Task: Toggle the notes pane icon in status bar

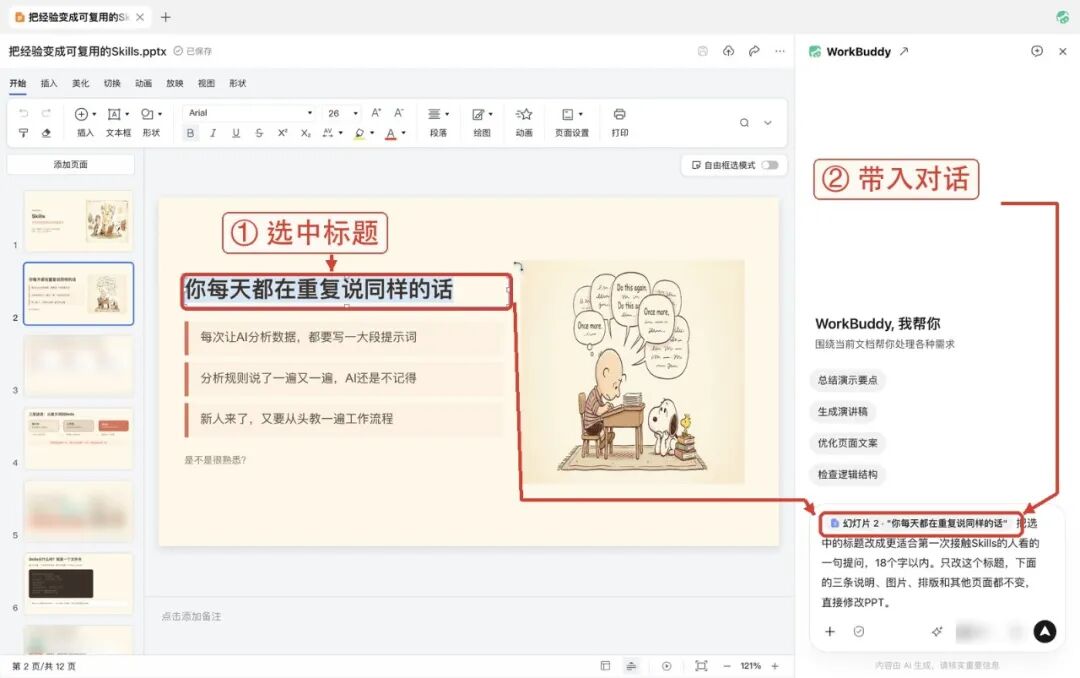Action: (x=631, y=666)
